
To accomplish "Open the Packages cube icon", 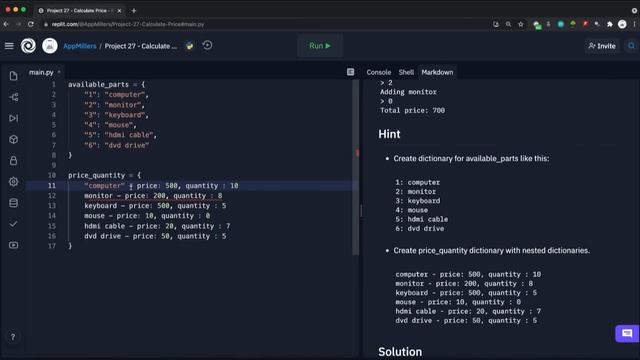I will point(13,140).
